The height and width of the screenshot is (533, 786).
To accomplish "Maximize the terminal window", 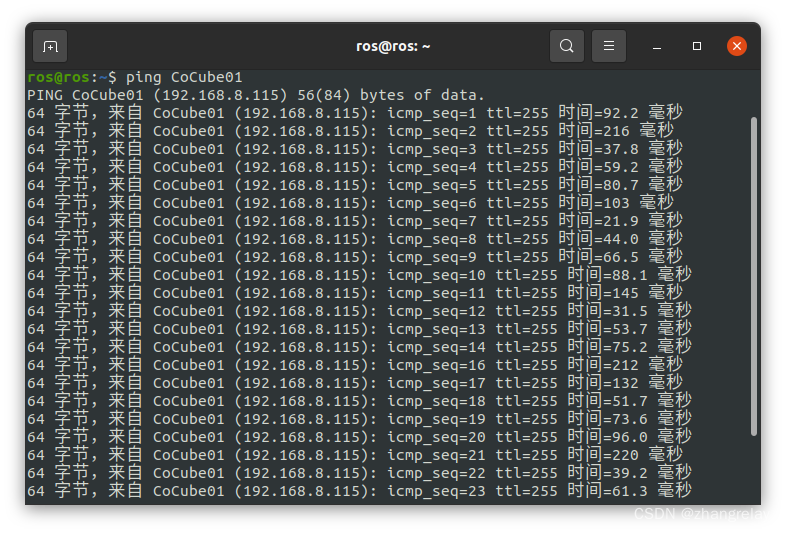I will pos(697,46).
